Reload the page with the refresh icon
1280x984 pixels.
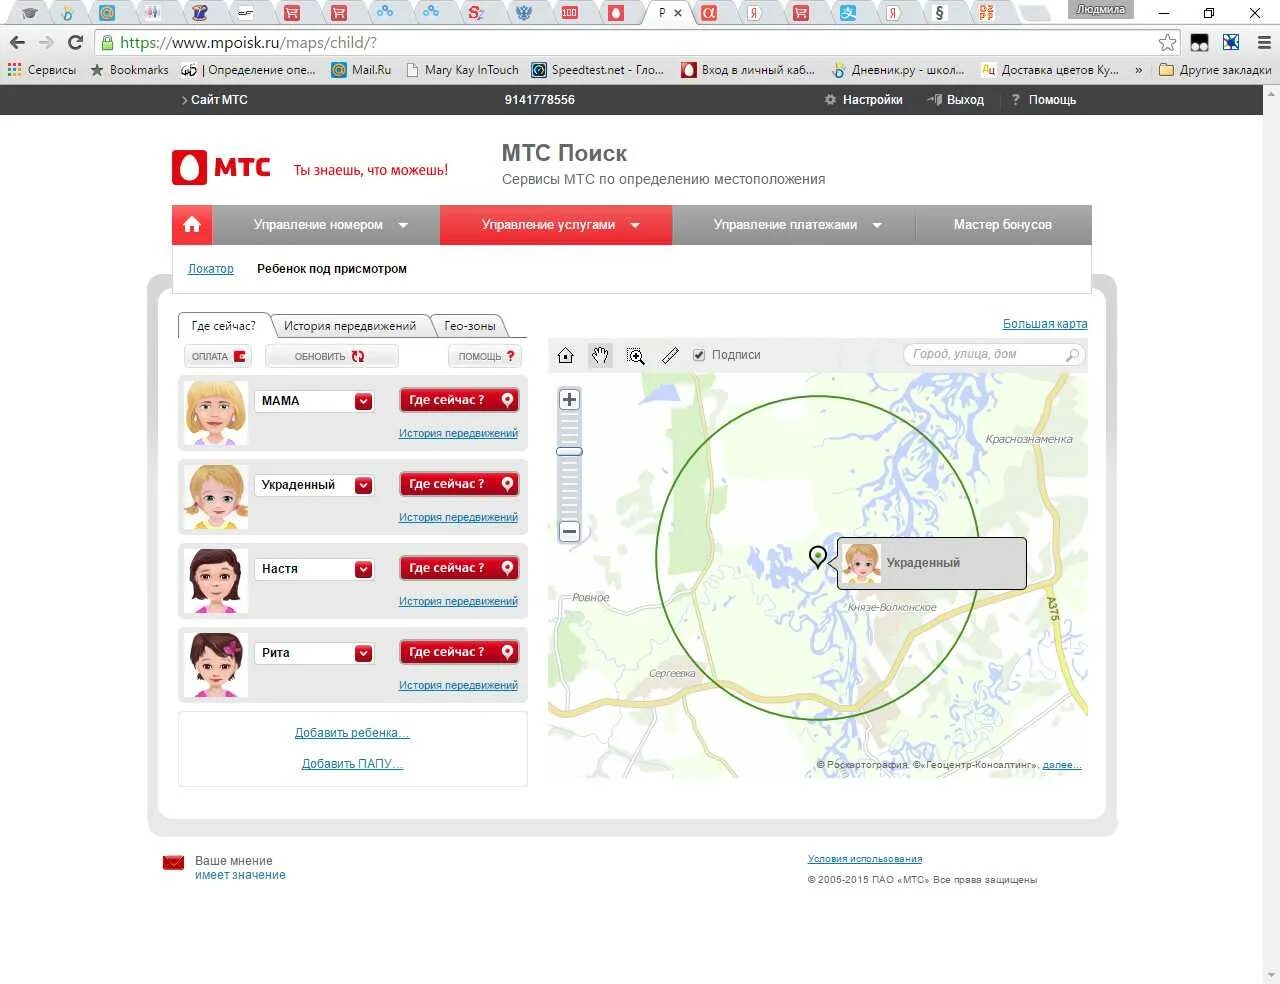75,42
